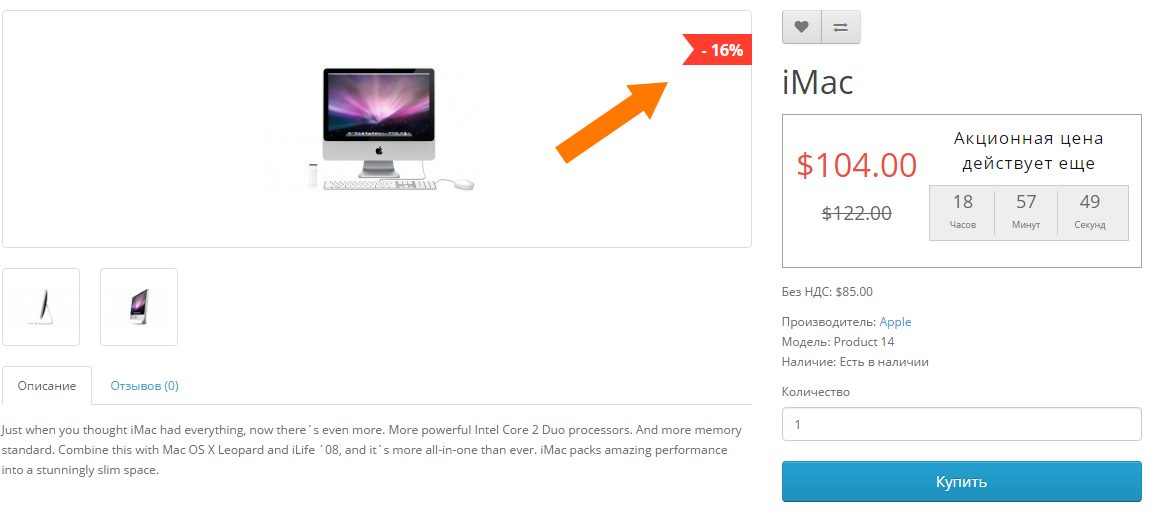This screenshot has height=514, width=1167.
Task: Click the hours countdown cell showing 18
Action: (x=962, y=213)
